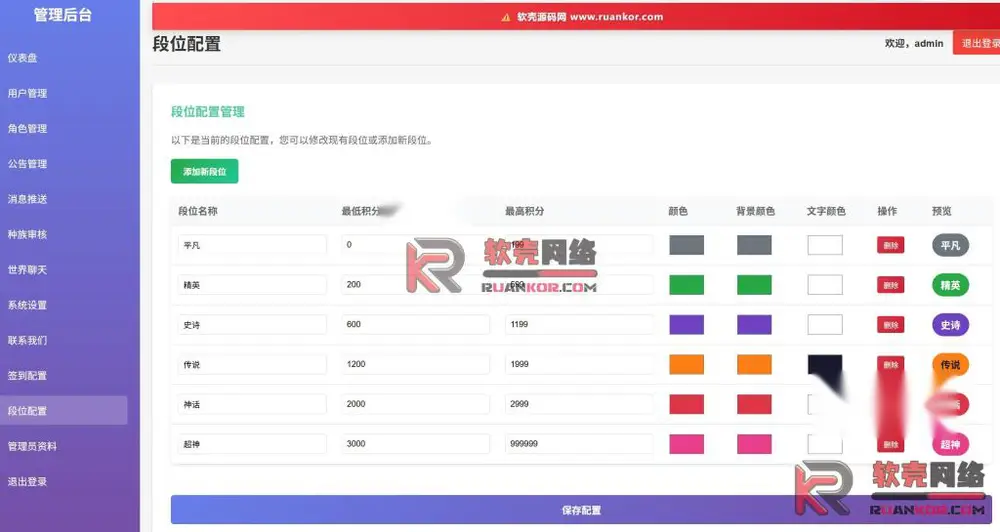Click maximum score field showing 1199
1000x532 pixels.
click(x=579, y=325)
